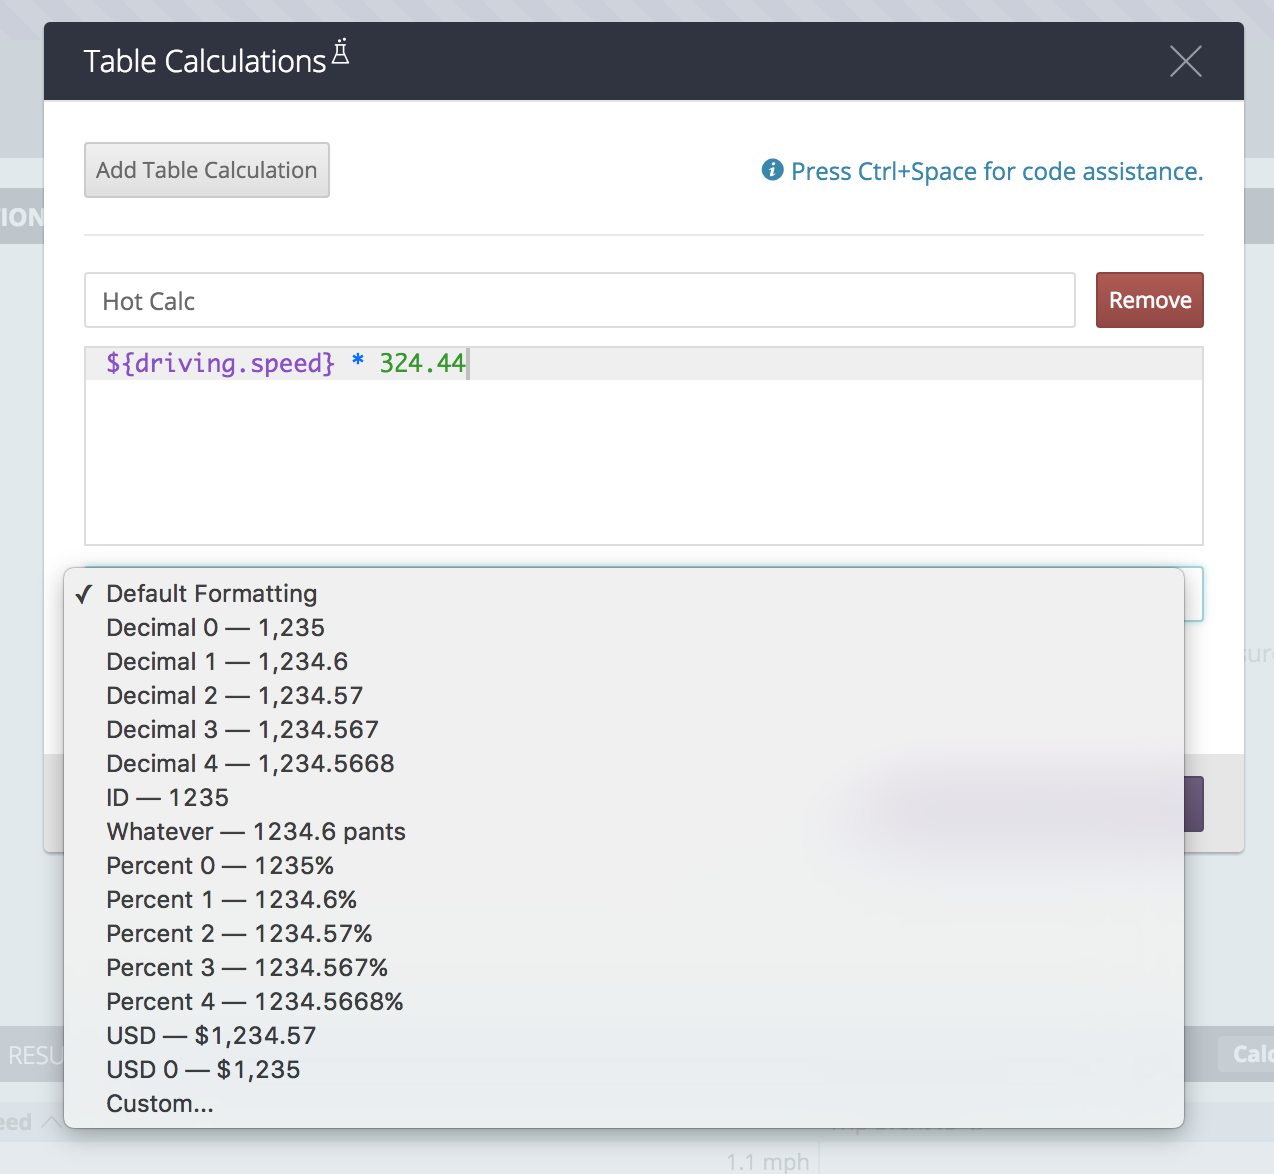
Task: Close the Table Calculations dialog
Action: tap(1185, 62)
